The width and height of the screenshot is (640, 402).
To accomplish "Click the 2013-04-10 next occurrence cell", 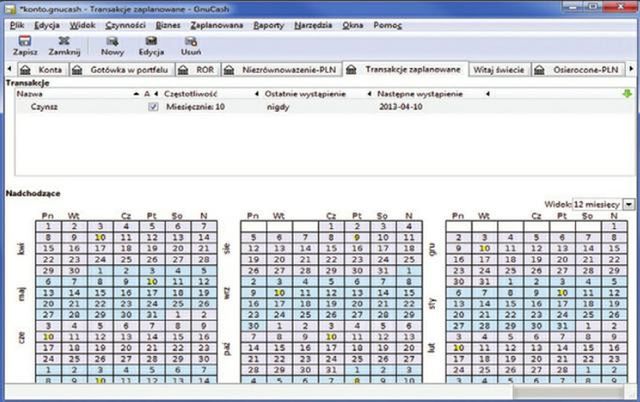I will click(x=400, y=107).
